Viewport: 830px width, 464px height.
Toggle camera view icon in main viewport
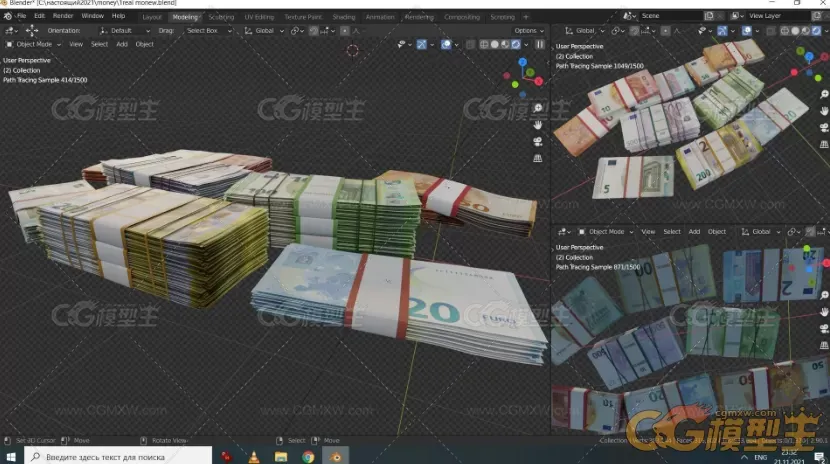pyautogui.click(x=538, y=141)
